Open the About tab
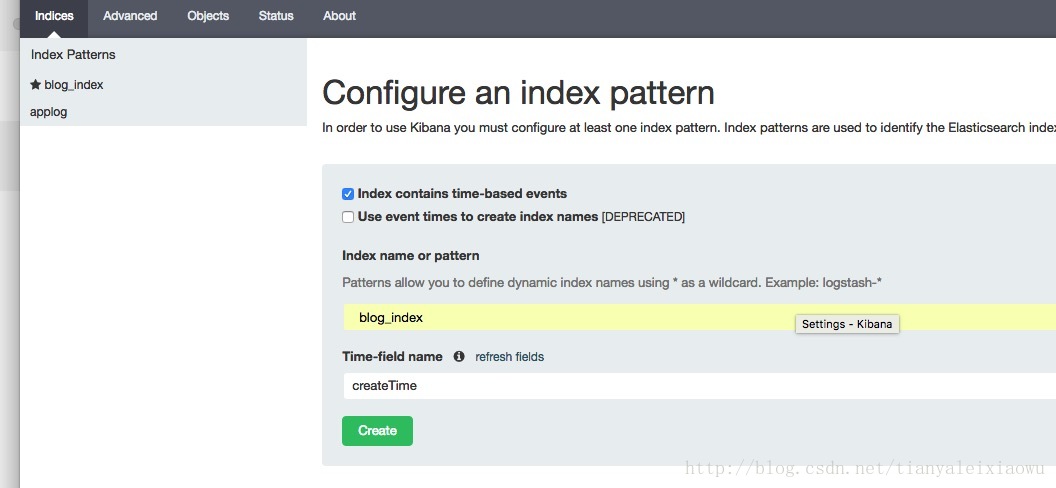 click(339, 16)
